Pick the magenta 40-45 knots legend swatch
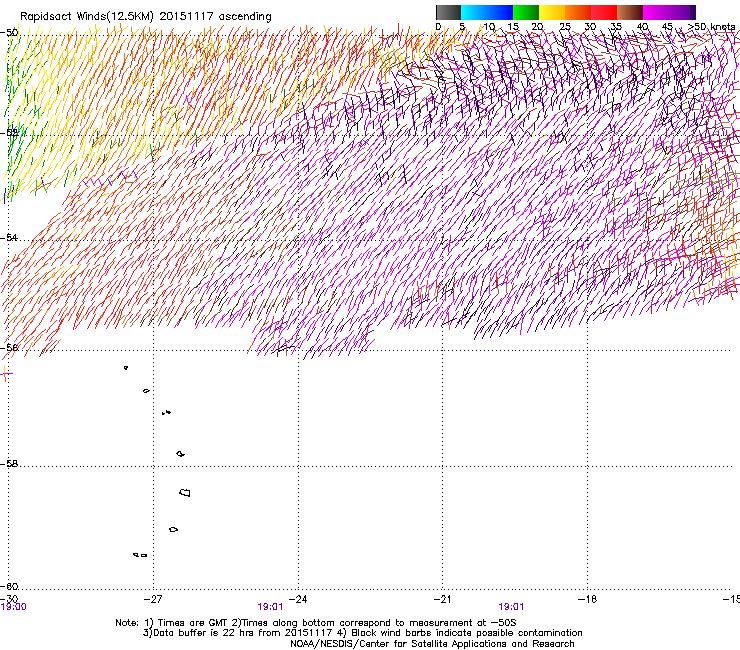Viewport: 740px width, 650px height. coord(656,12)
